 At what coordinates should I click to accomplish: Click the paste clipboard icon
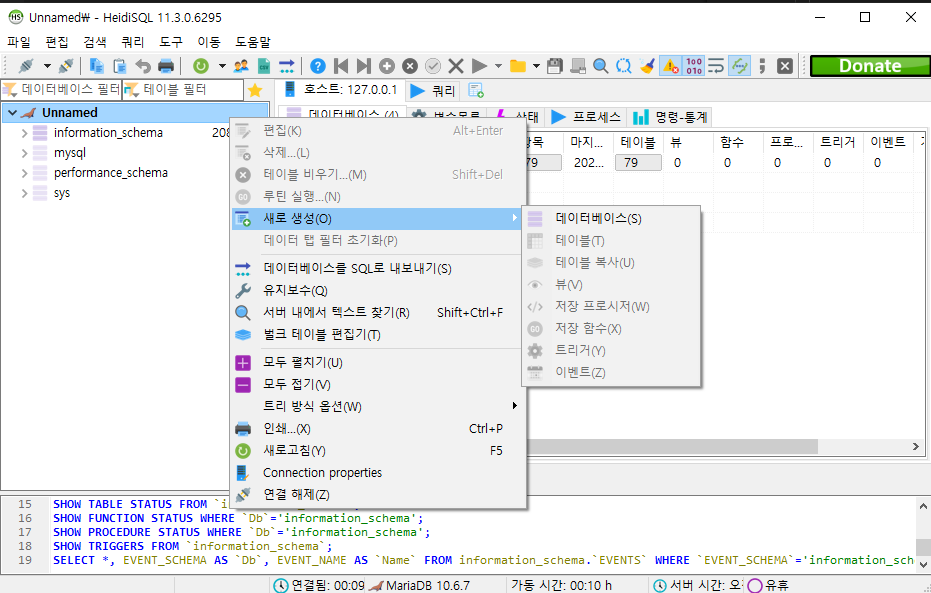coord(119,66)
